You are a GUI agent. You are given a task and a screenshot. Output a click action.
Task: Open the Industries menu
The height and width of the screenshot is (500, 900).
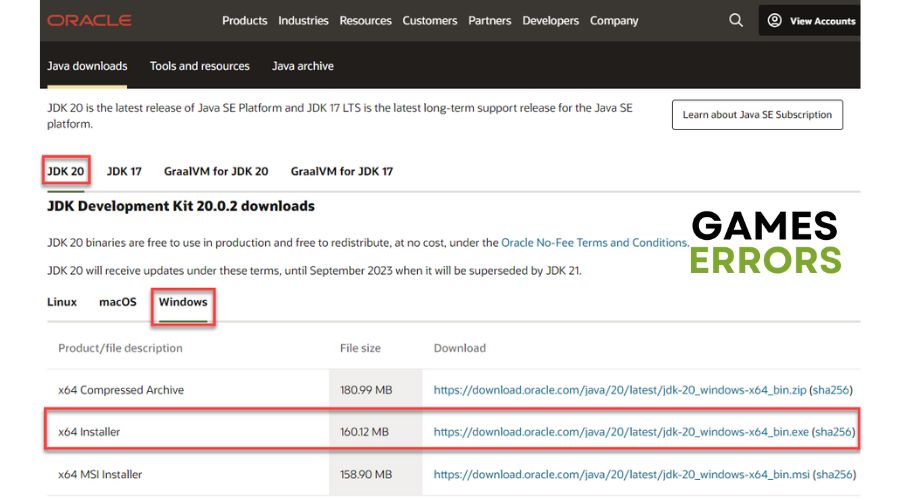tap(303, 21)
